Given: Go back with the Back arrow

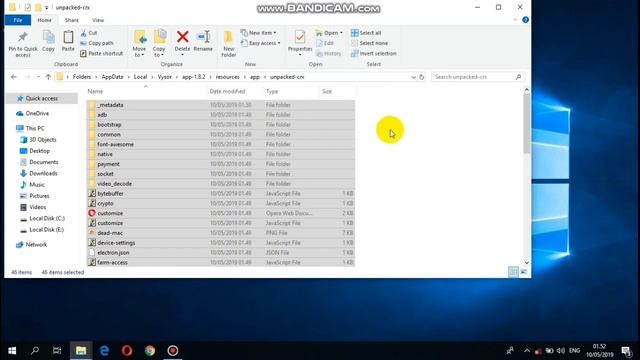Looking at the screenshot, I should (x=14, y=77).
